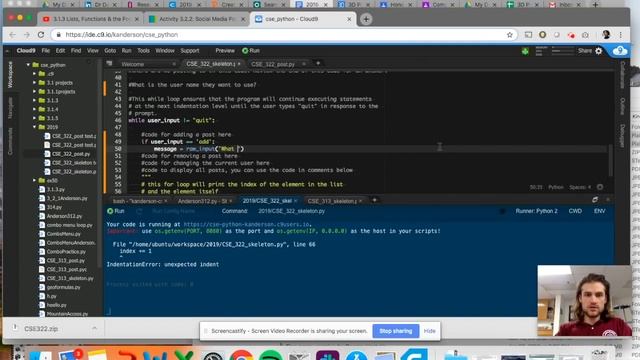Open the Find menu

click(76, 51)
